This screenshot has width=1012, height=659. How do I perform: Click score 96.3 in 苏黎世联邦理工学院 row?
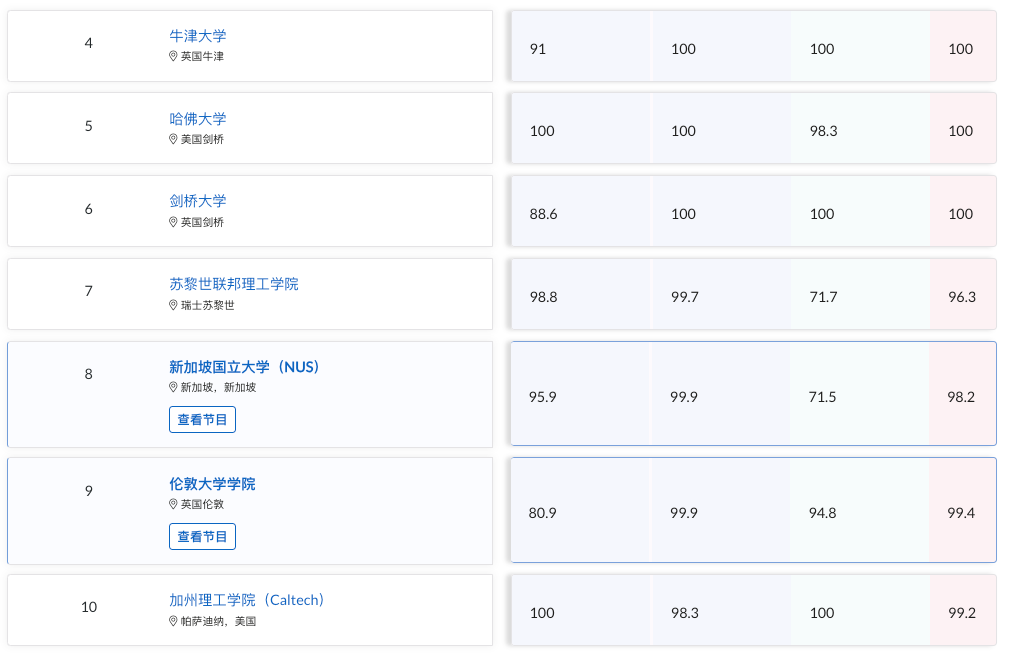click(x=962, y=297)
